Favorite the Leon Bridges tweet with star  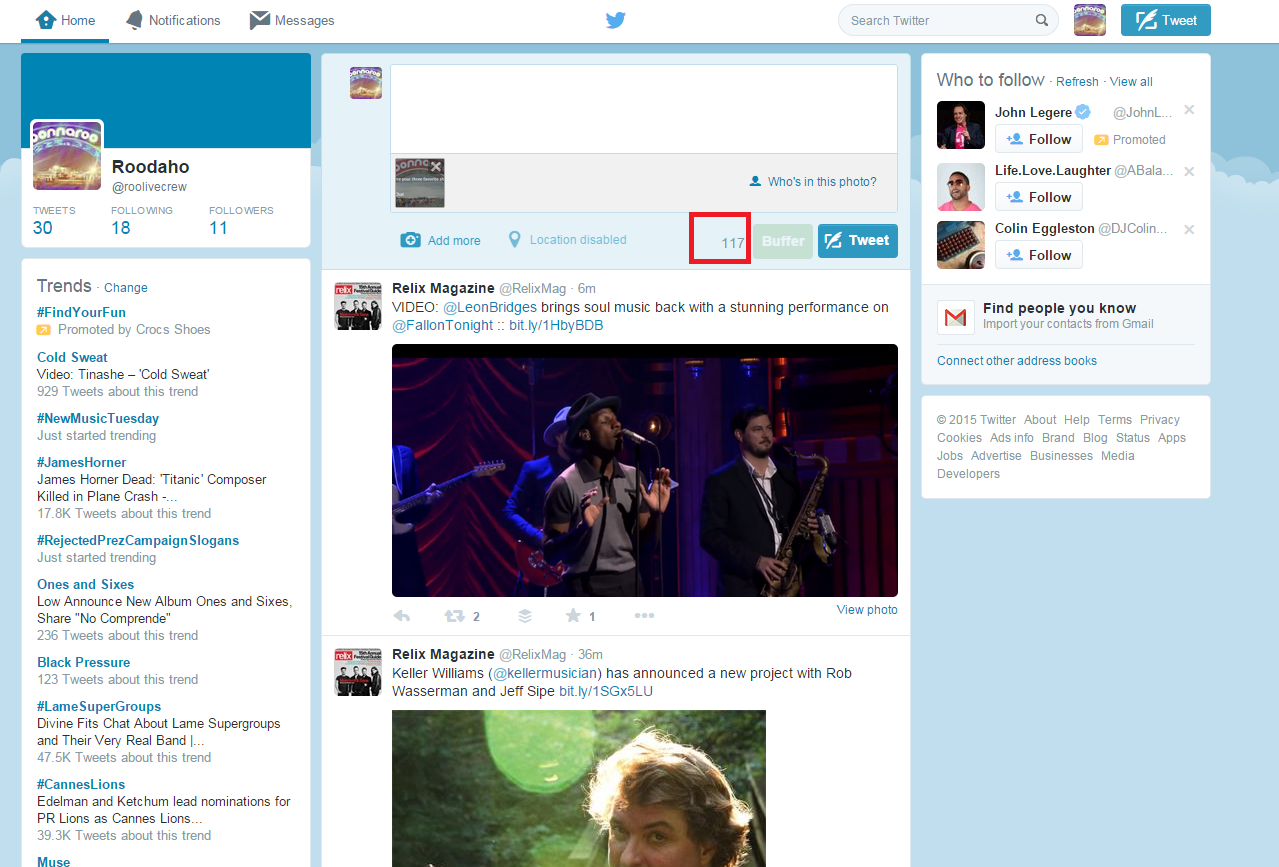573,616
